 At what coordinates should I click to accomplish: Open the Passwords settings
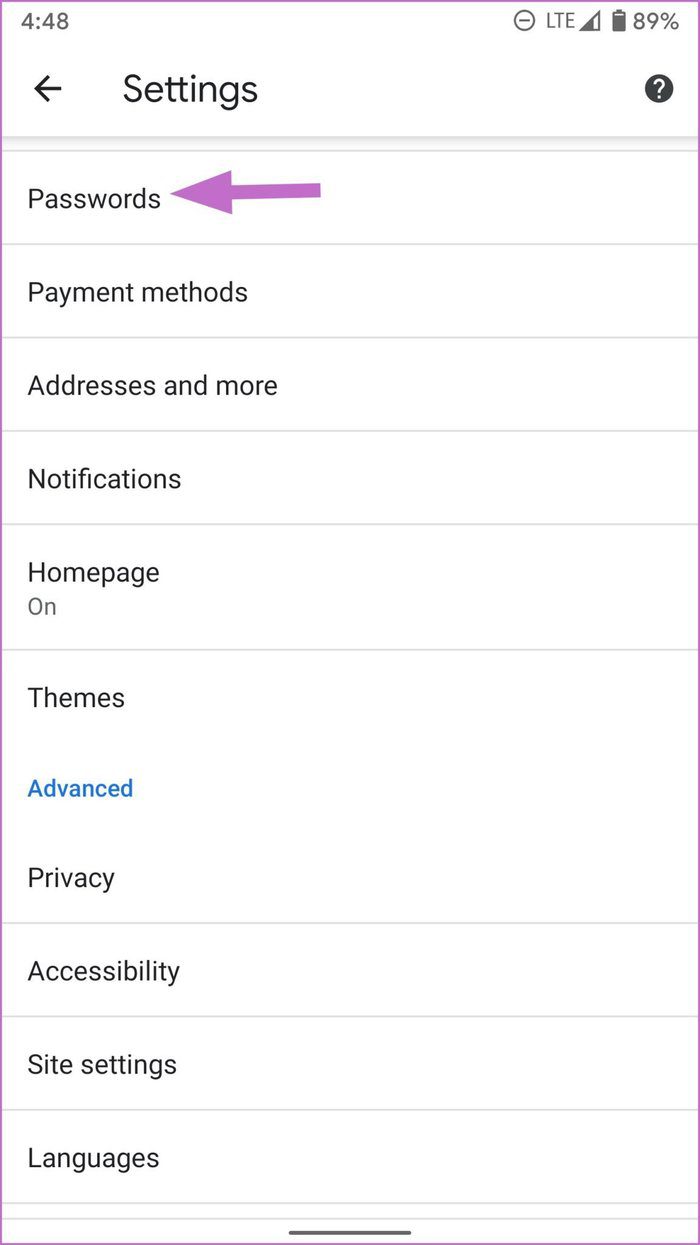(350, 198)
